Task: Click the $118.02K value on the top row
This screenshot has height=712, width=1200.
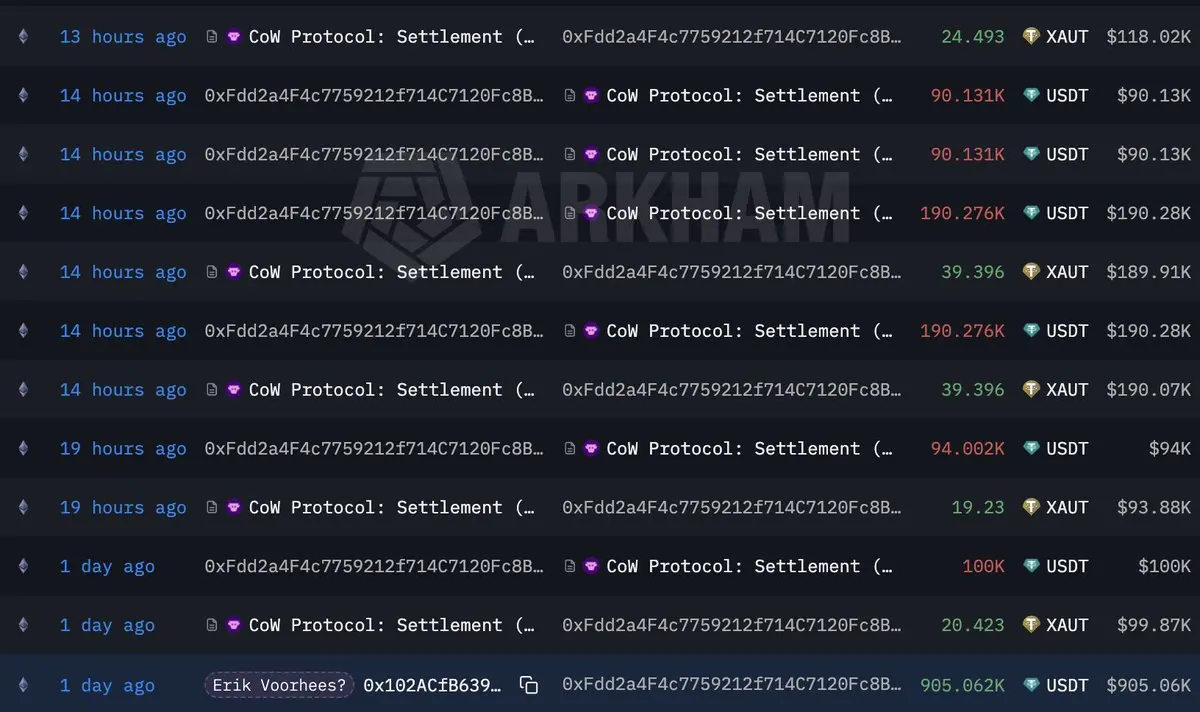Action: (x=1148, y=37)
